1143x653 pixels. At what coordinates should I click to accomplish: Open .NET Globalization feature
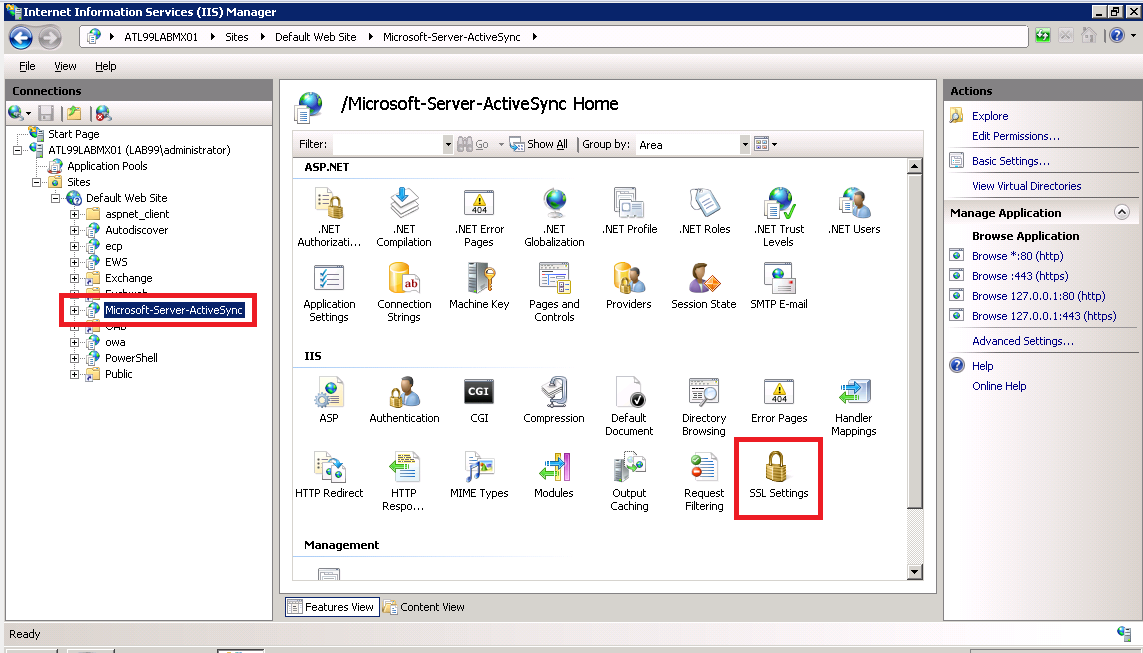(554, 217)
